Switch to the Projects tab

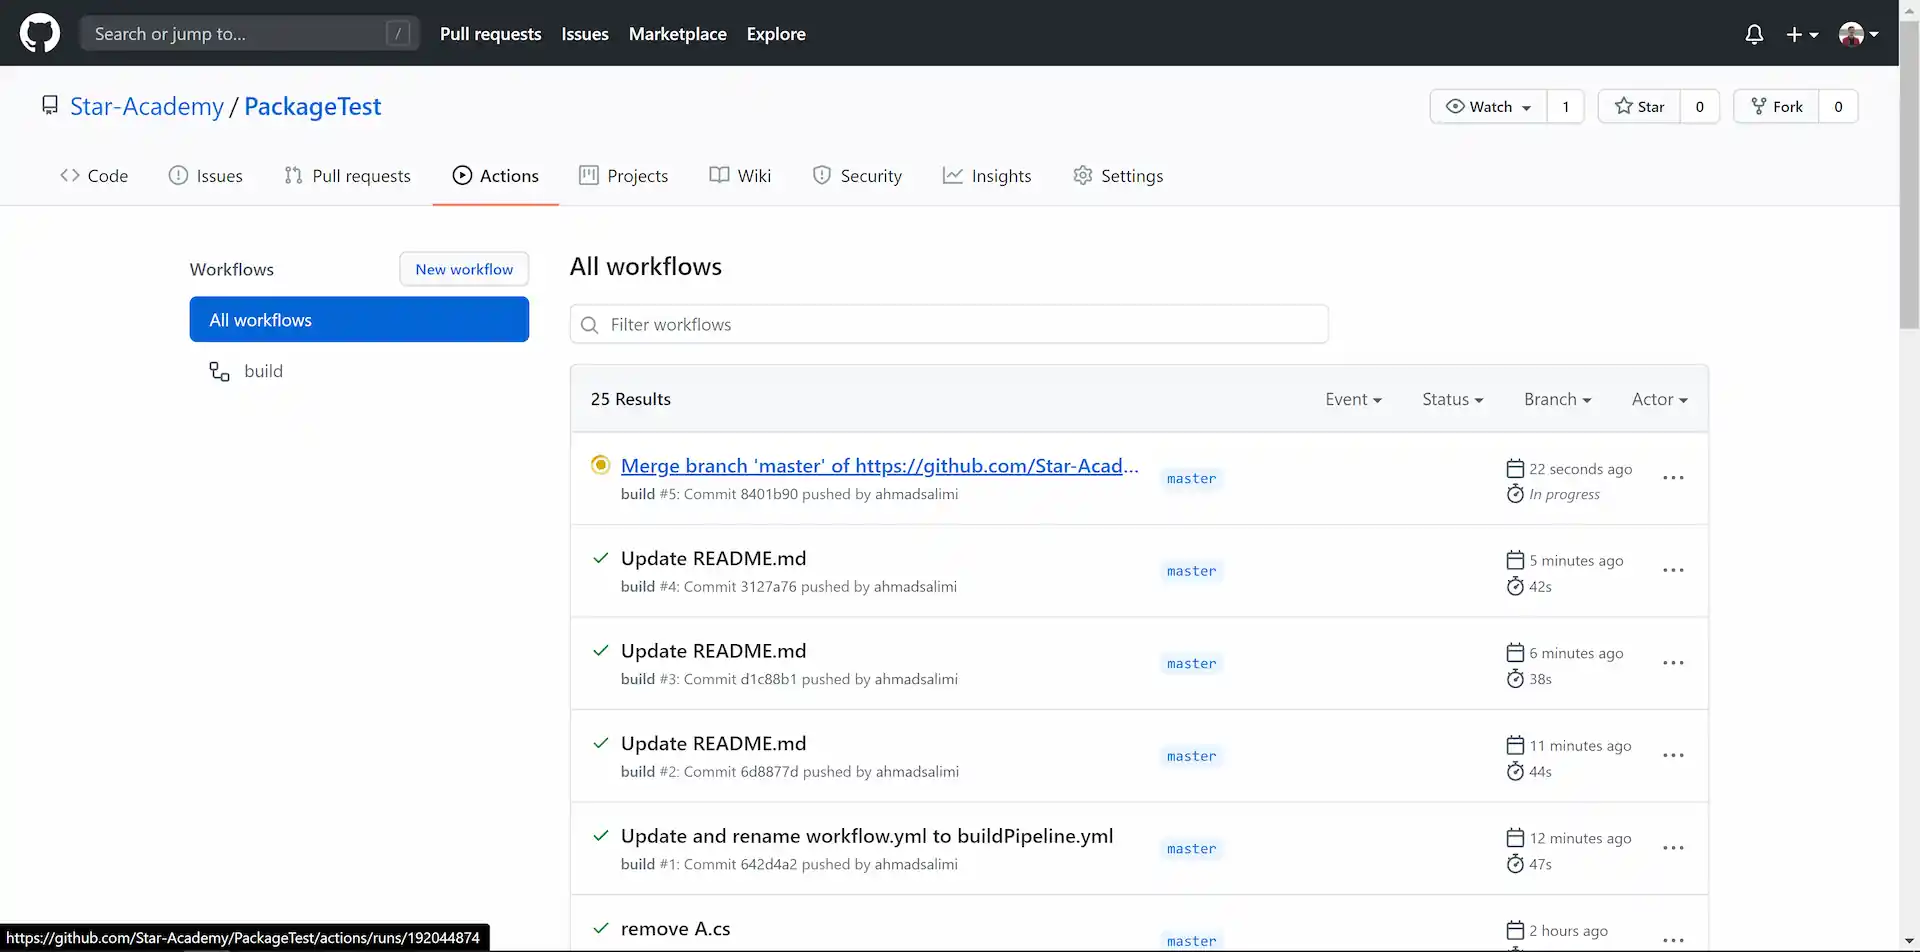(623, 176)
